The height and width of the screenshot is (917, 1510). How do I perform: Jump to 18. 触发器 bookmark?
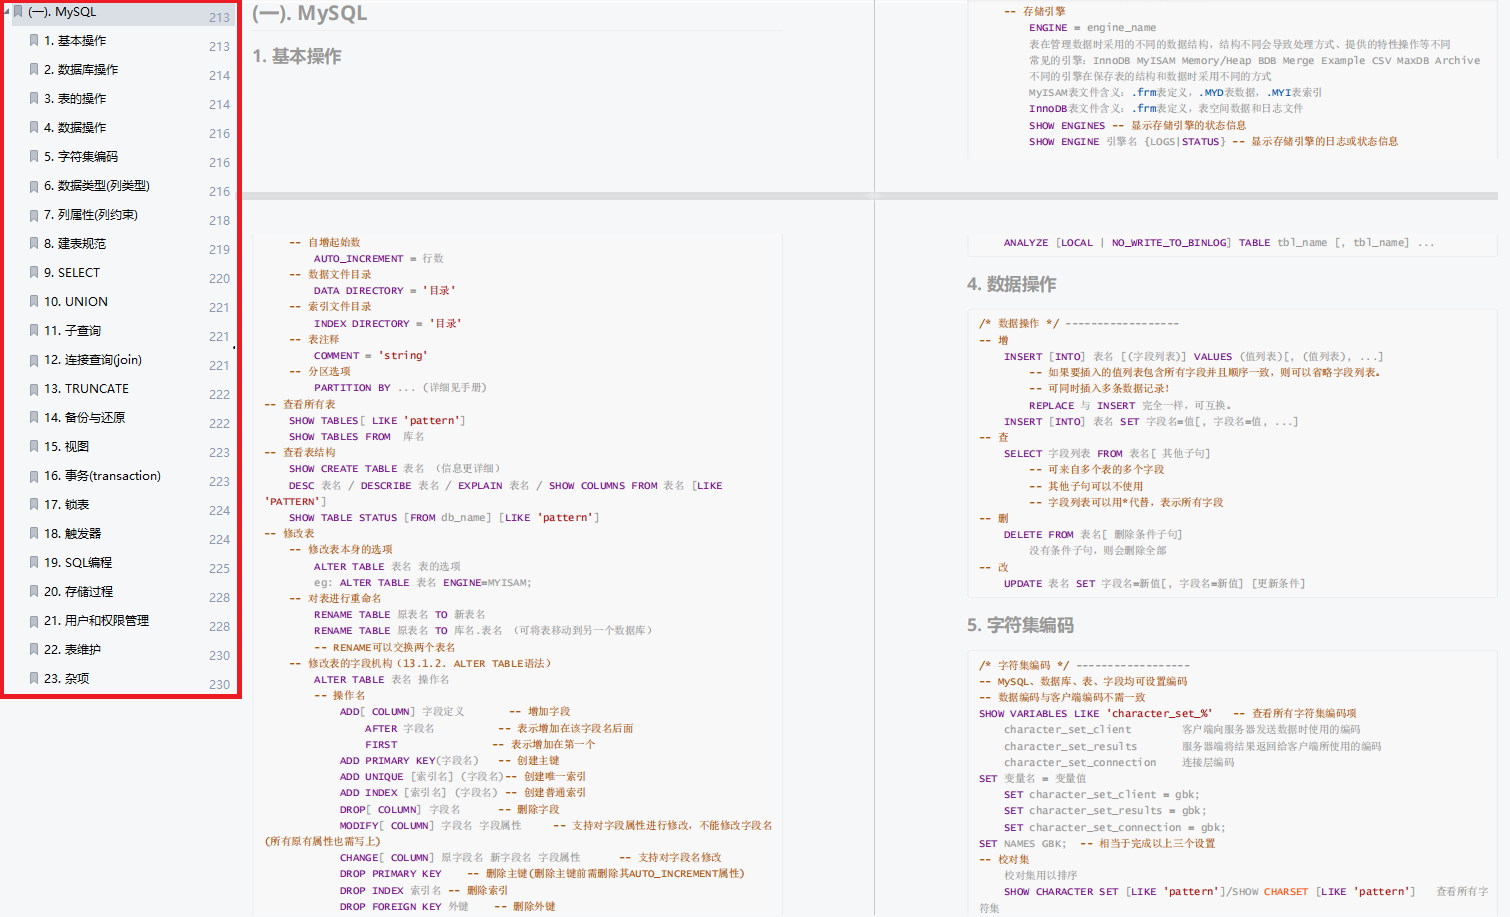(x=73, y=534)
